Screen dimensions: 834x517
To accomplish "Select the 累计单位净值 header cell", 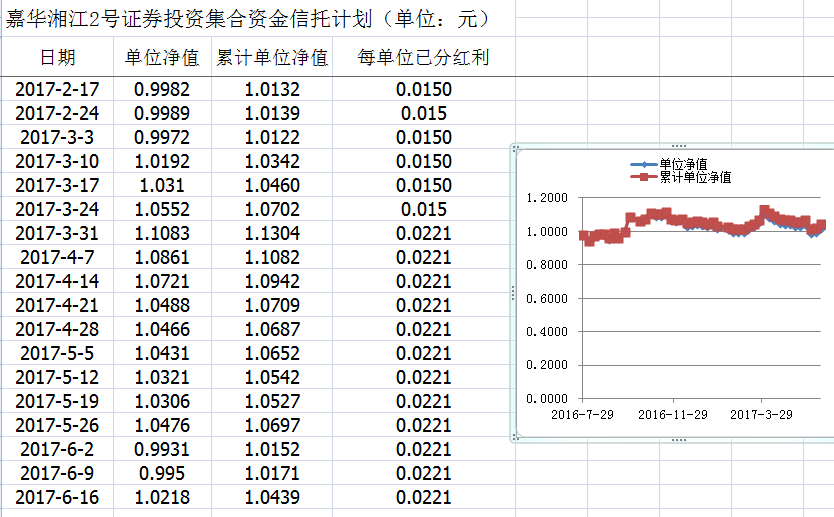I will (272, 58).
